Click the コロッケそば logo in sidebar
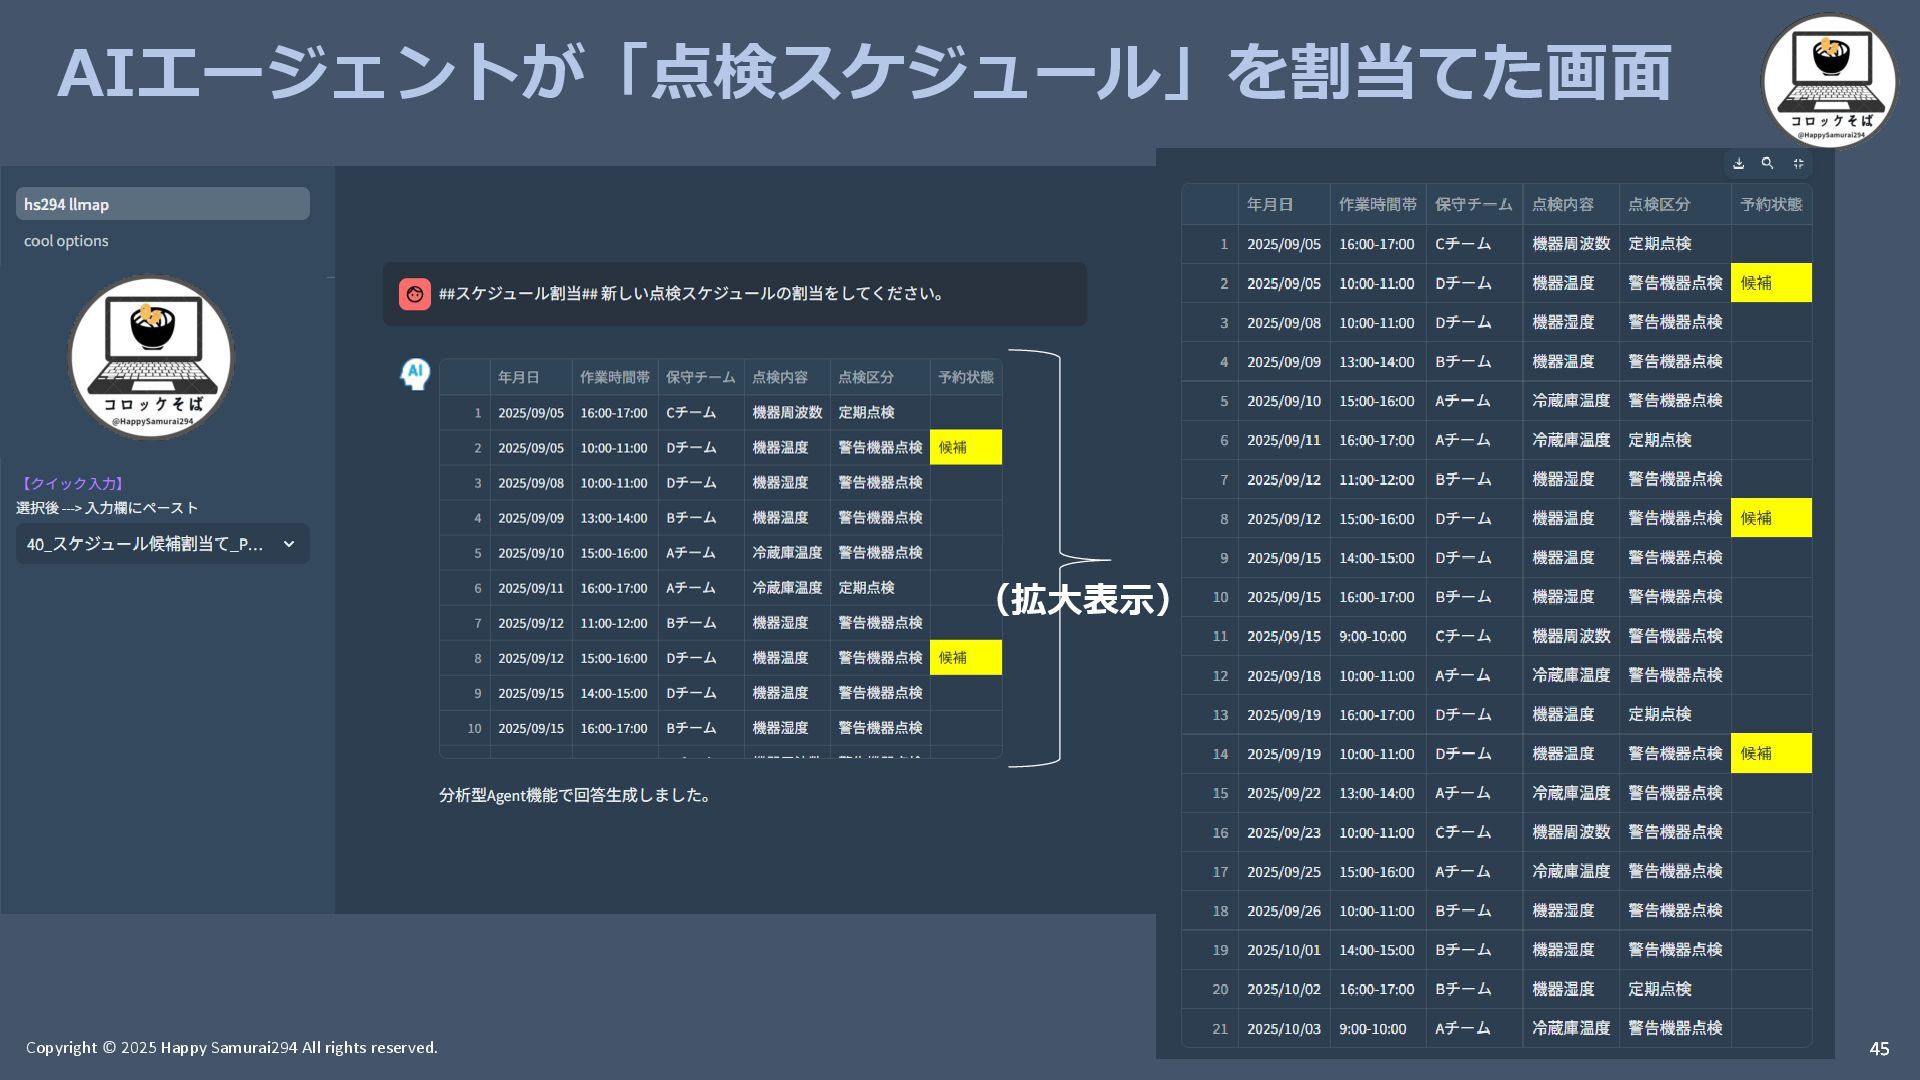 tap(152, 358)
